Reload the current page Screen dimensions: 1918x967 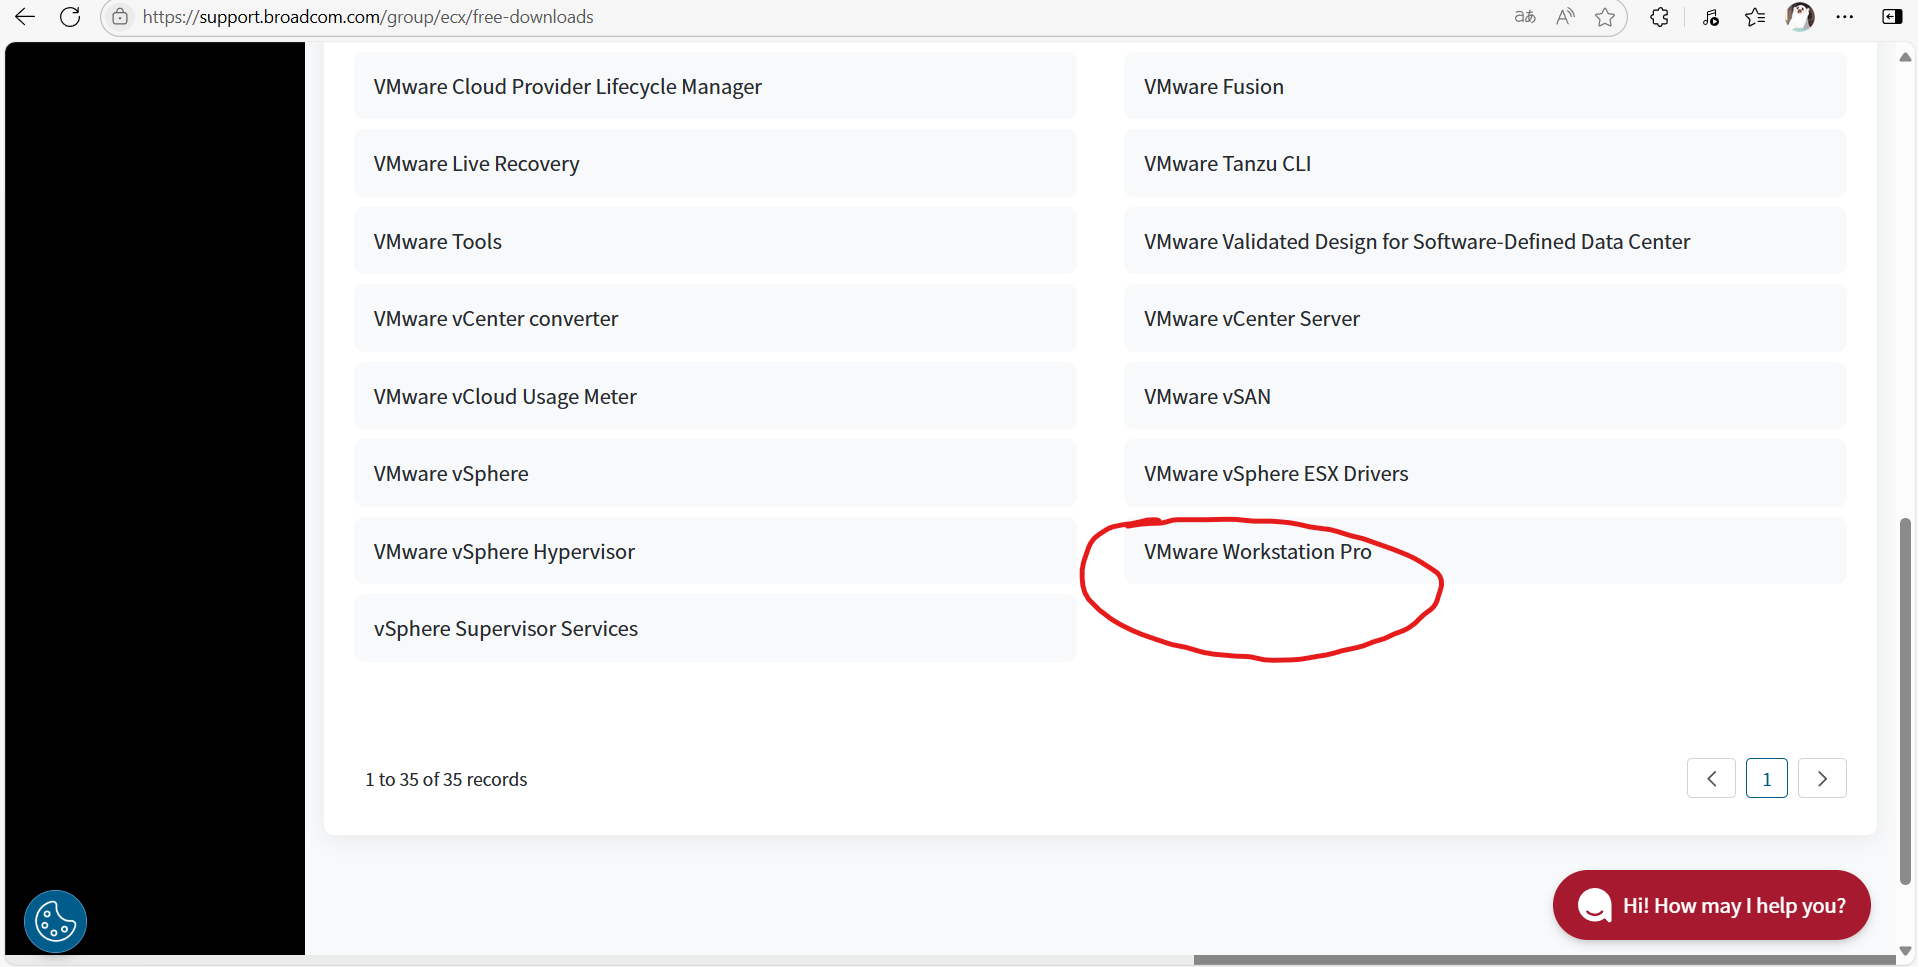point(70,17)
